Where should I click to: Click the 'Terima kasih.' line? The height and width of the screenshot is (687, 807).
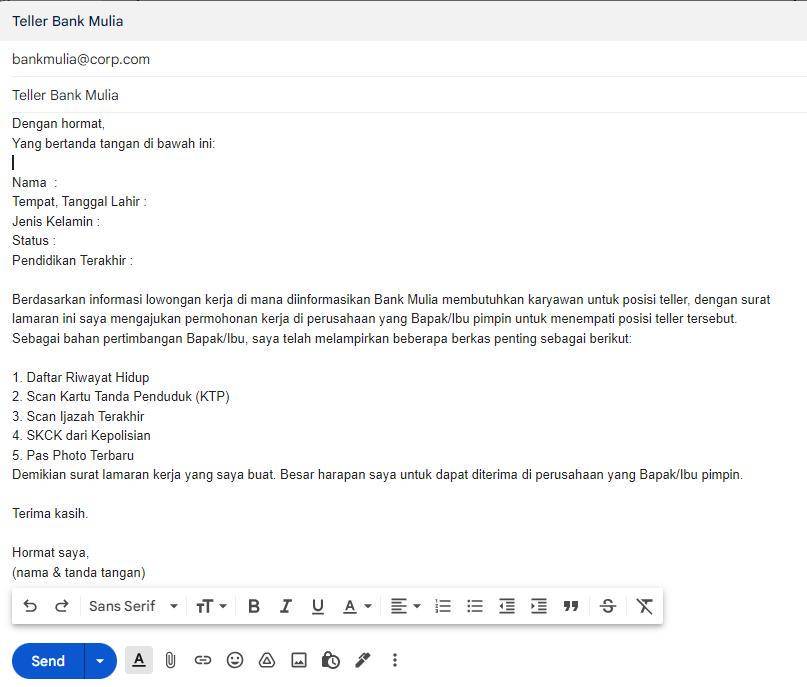pyautogui.click(x=50, y=513)
